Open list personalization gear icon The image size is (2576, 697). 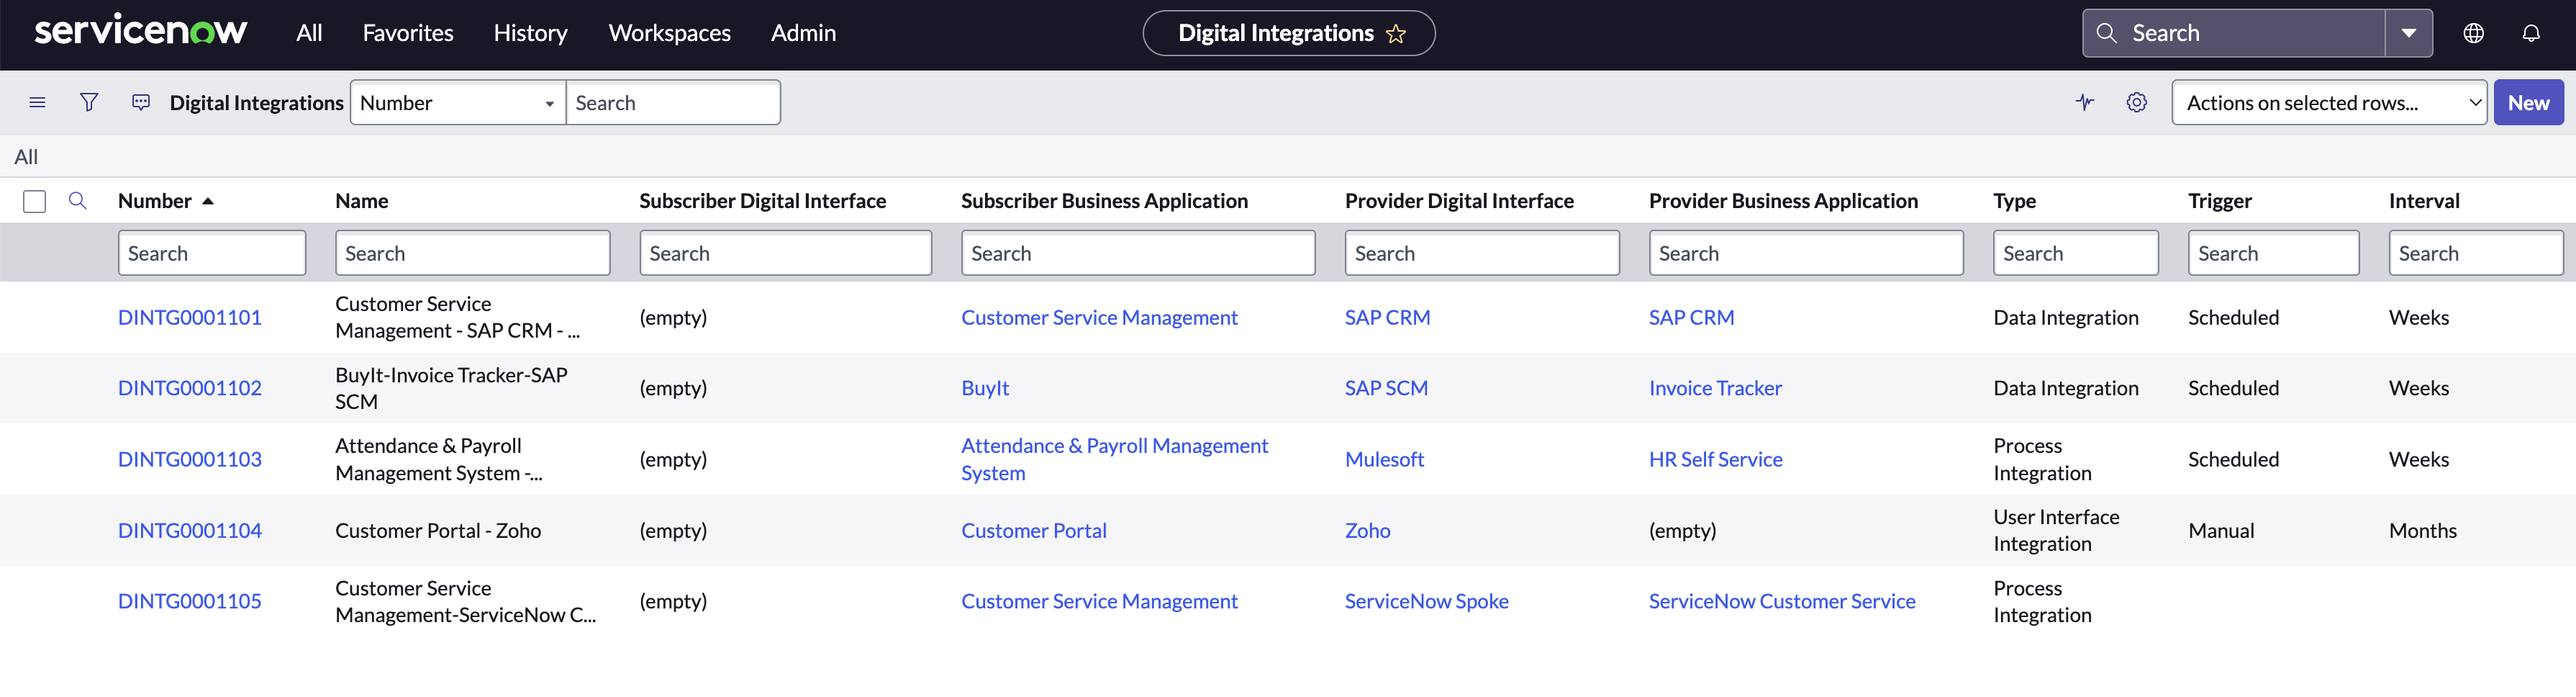click(2137, 102)
